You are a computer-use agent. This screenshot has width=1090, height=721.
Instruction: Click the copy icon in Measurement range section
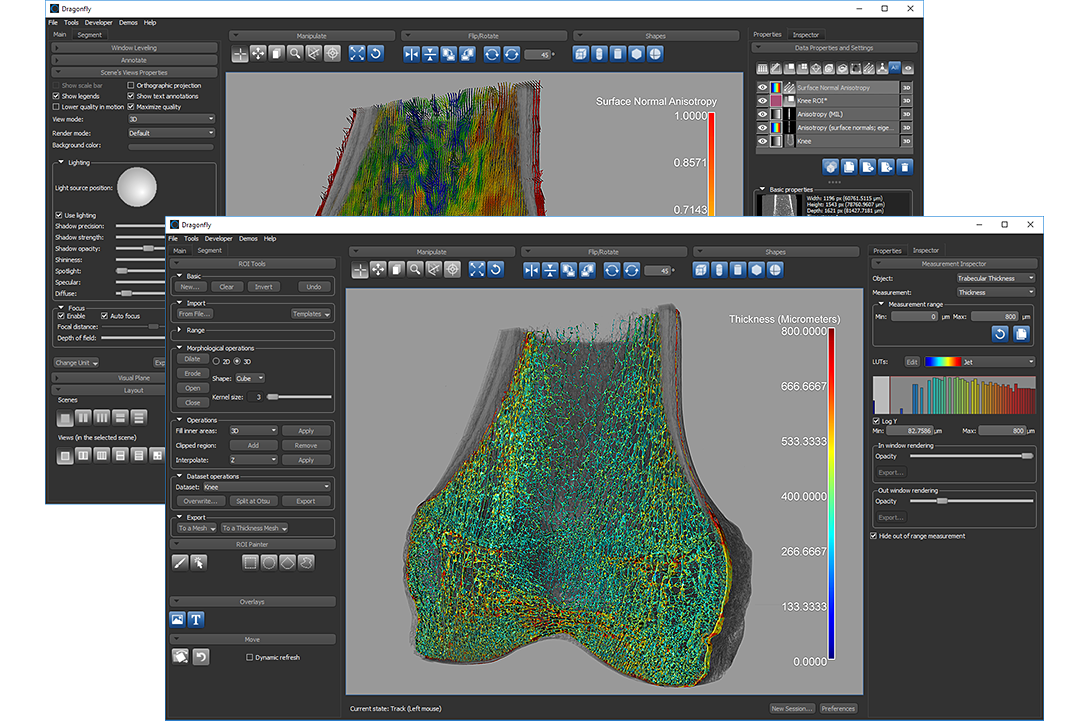click(1021, 334)
